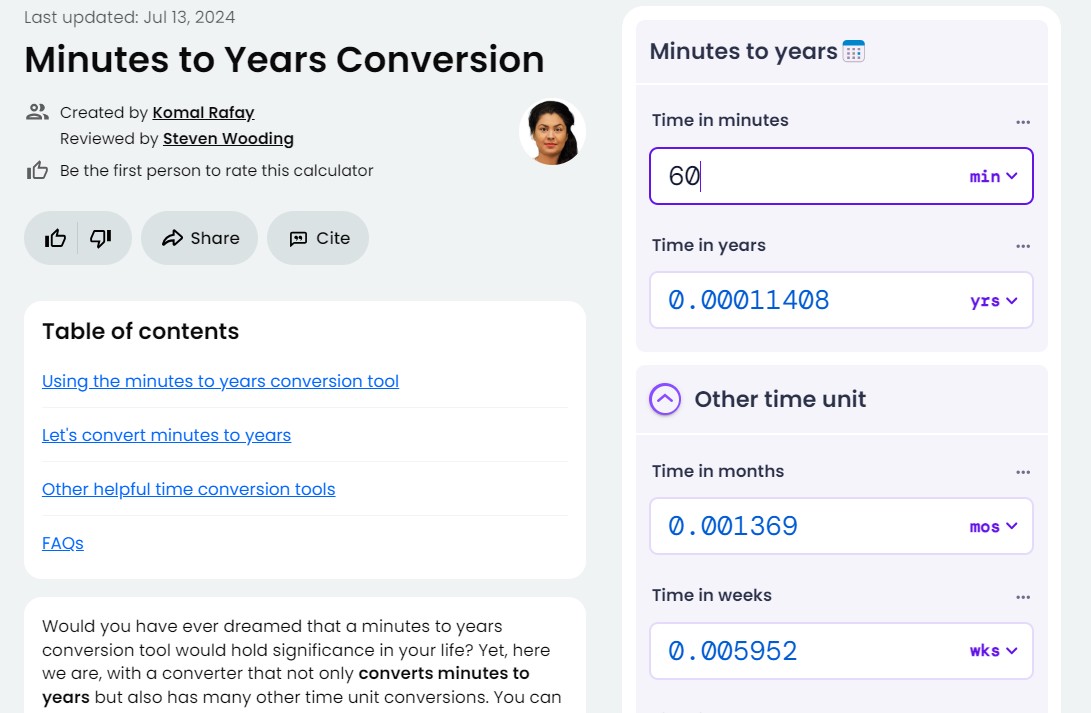Open options menu for Time in weeks

pyautogui.click(x=1023, y=597)
